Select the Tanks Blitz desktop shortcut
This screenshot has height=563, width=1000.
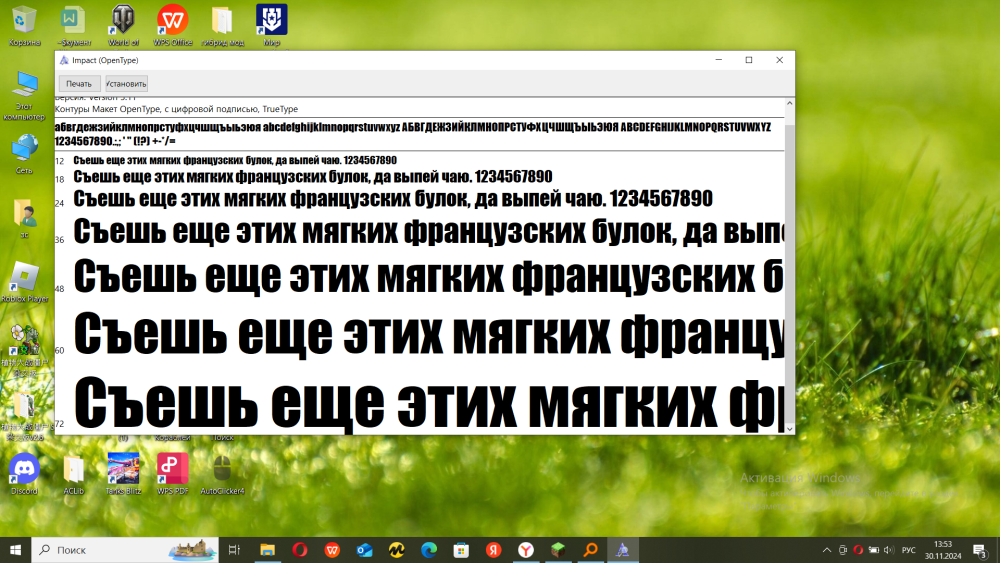123,474
